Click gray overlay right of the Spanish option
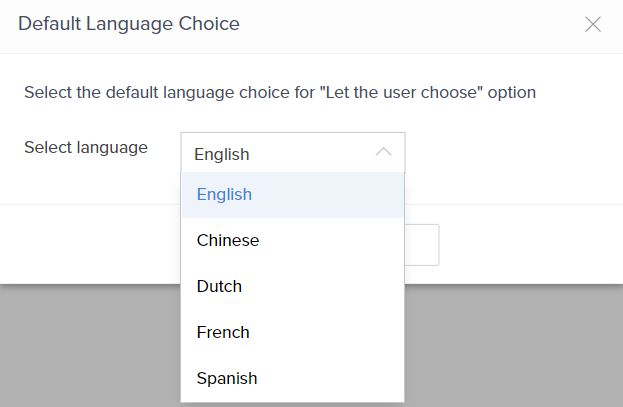The height and width of the screenshot is (407, 623). coord(510,378)
